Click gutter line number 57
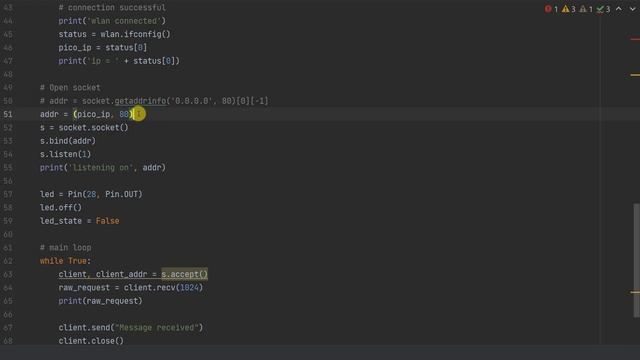 pos(8,194)
